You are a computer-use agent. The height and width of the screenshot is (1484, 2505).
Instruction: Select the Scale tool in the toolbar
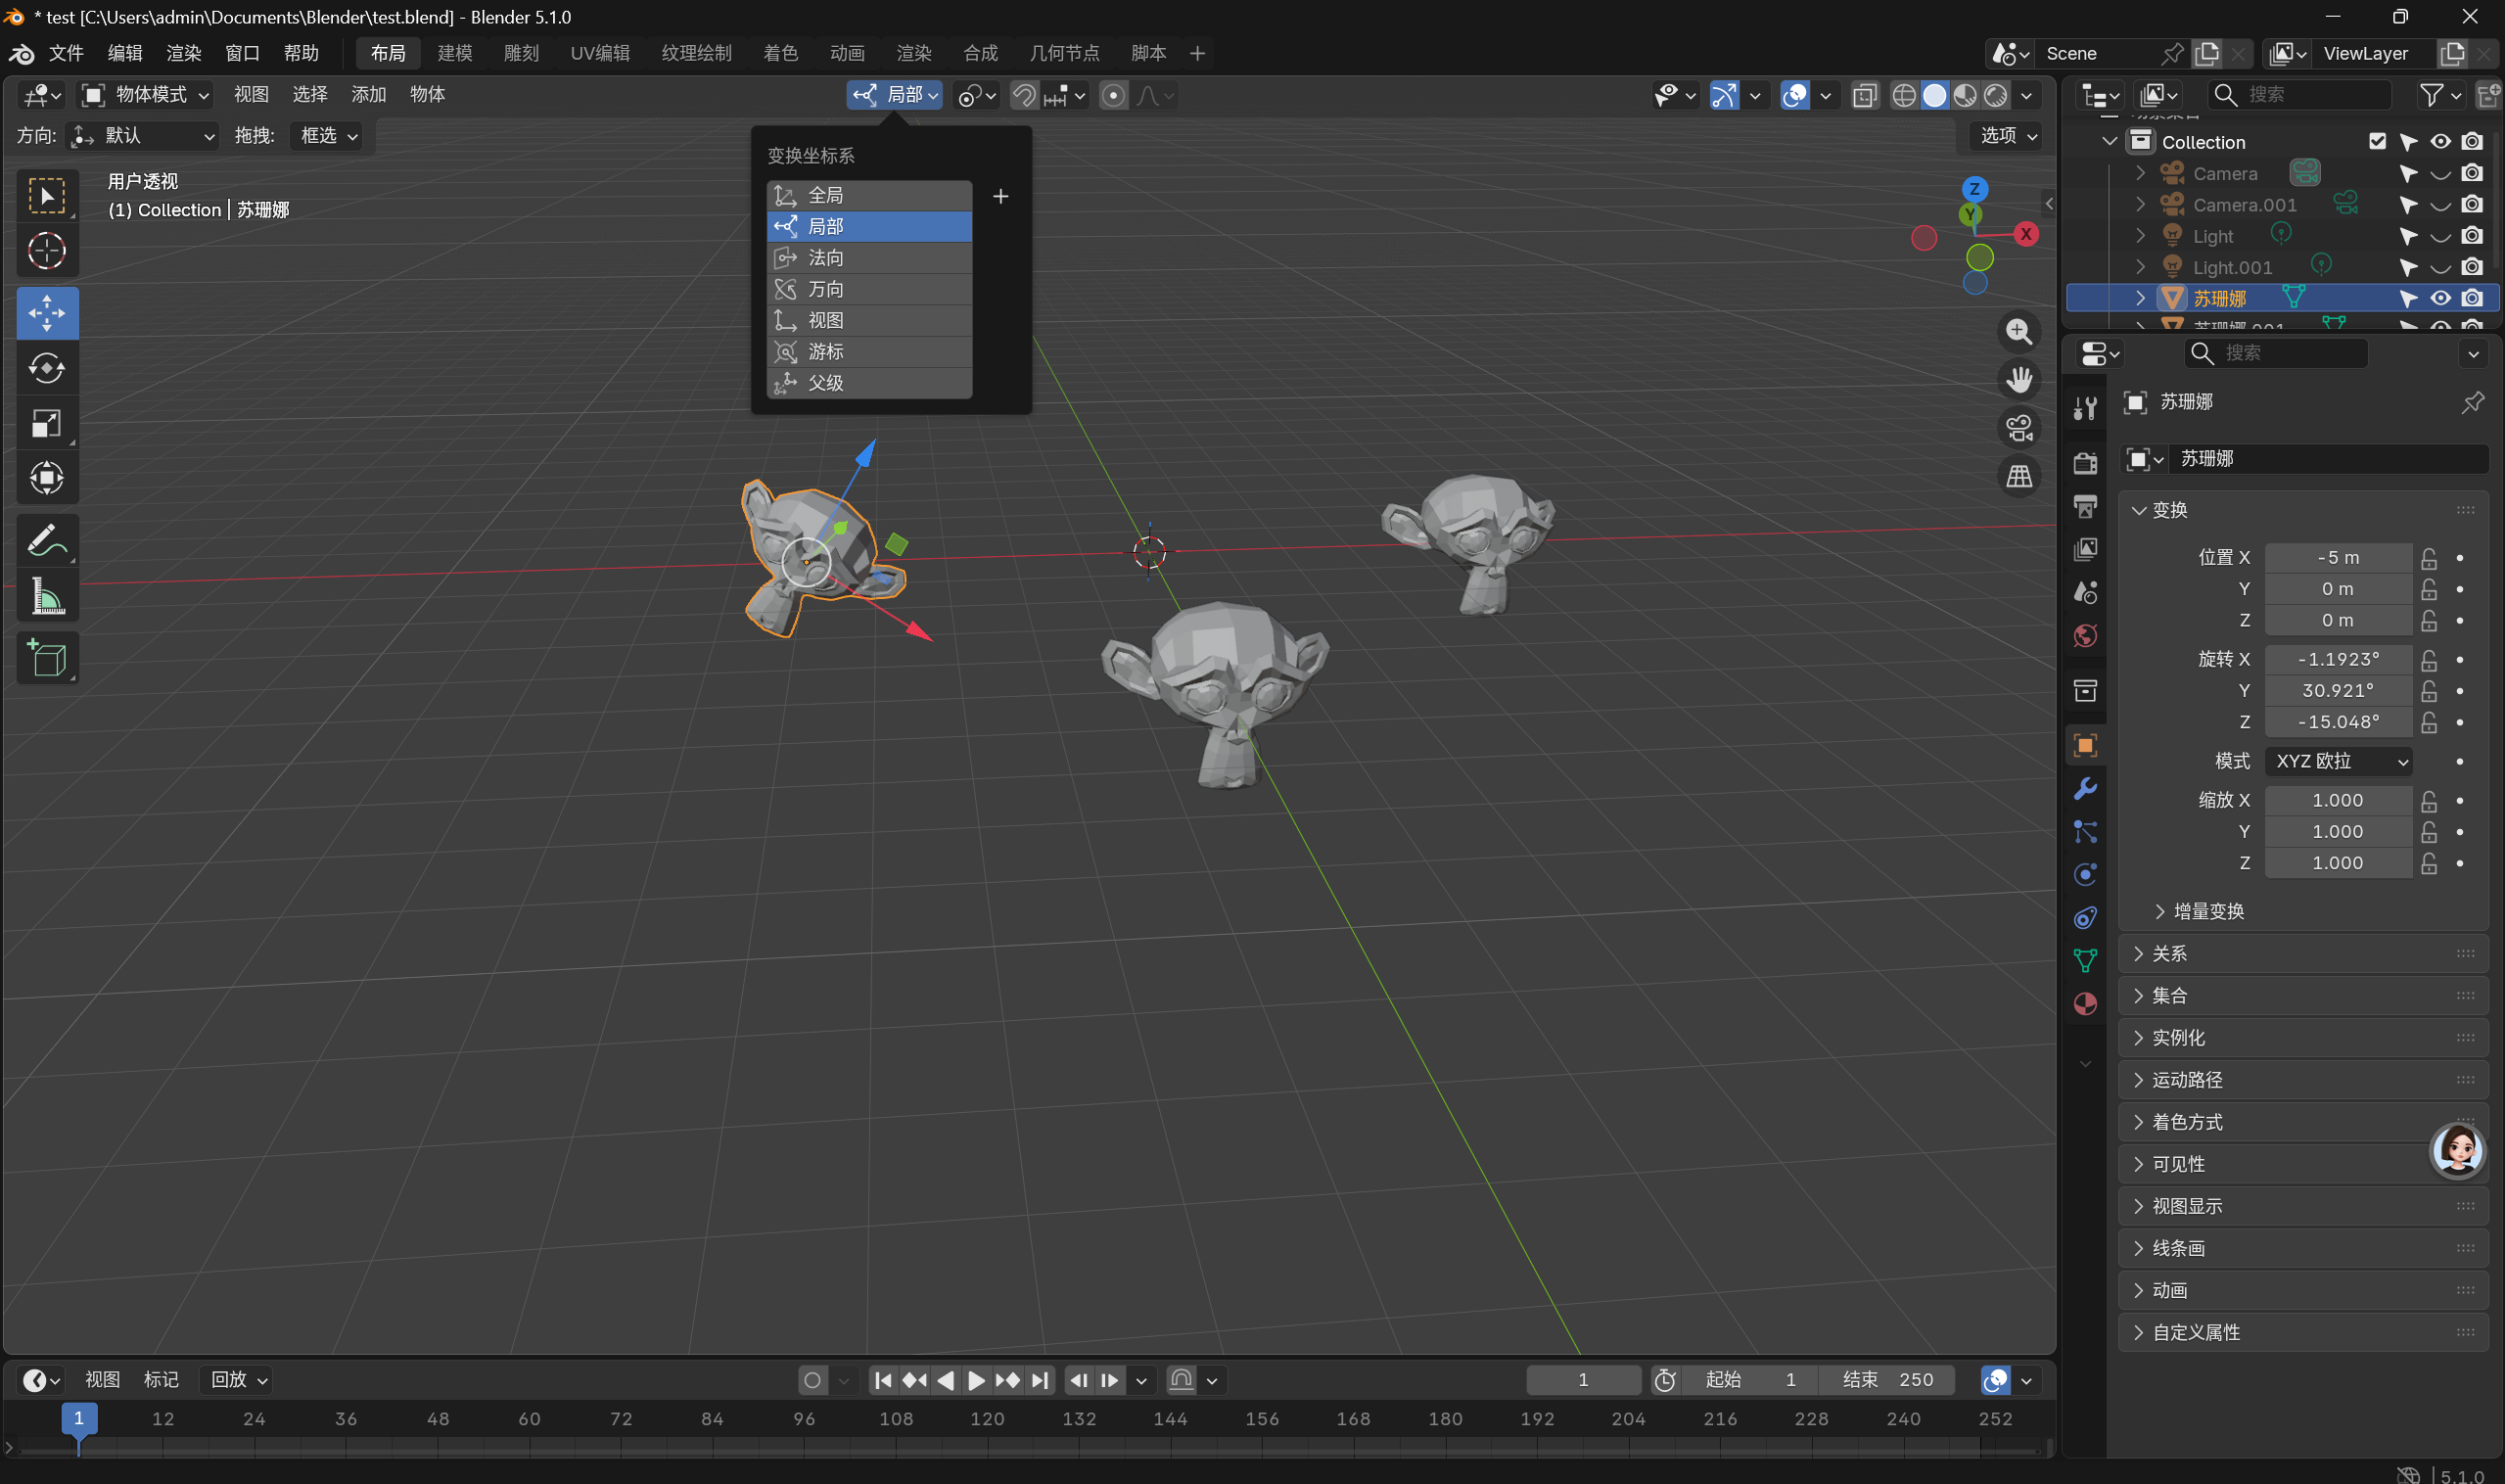tap(47, 423)
